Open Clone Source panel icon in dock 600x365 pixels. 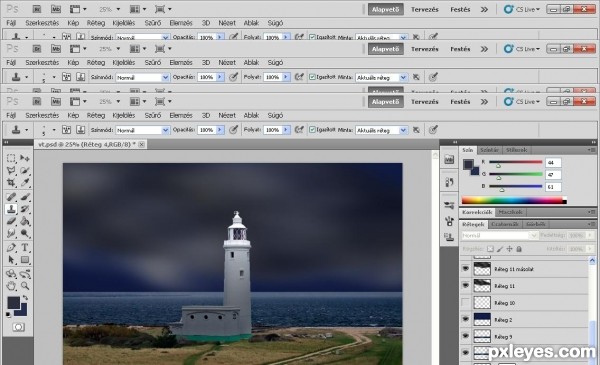coord(449,237)
